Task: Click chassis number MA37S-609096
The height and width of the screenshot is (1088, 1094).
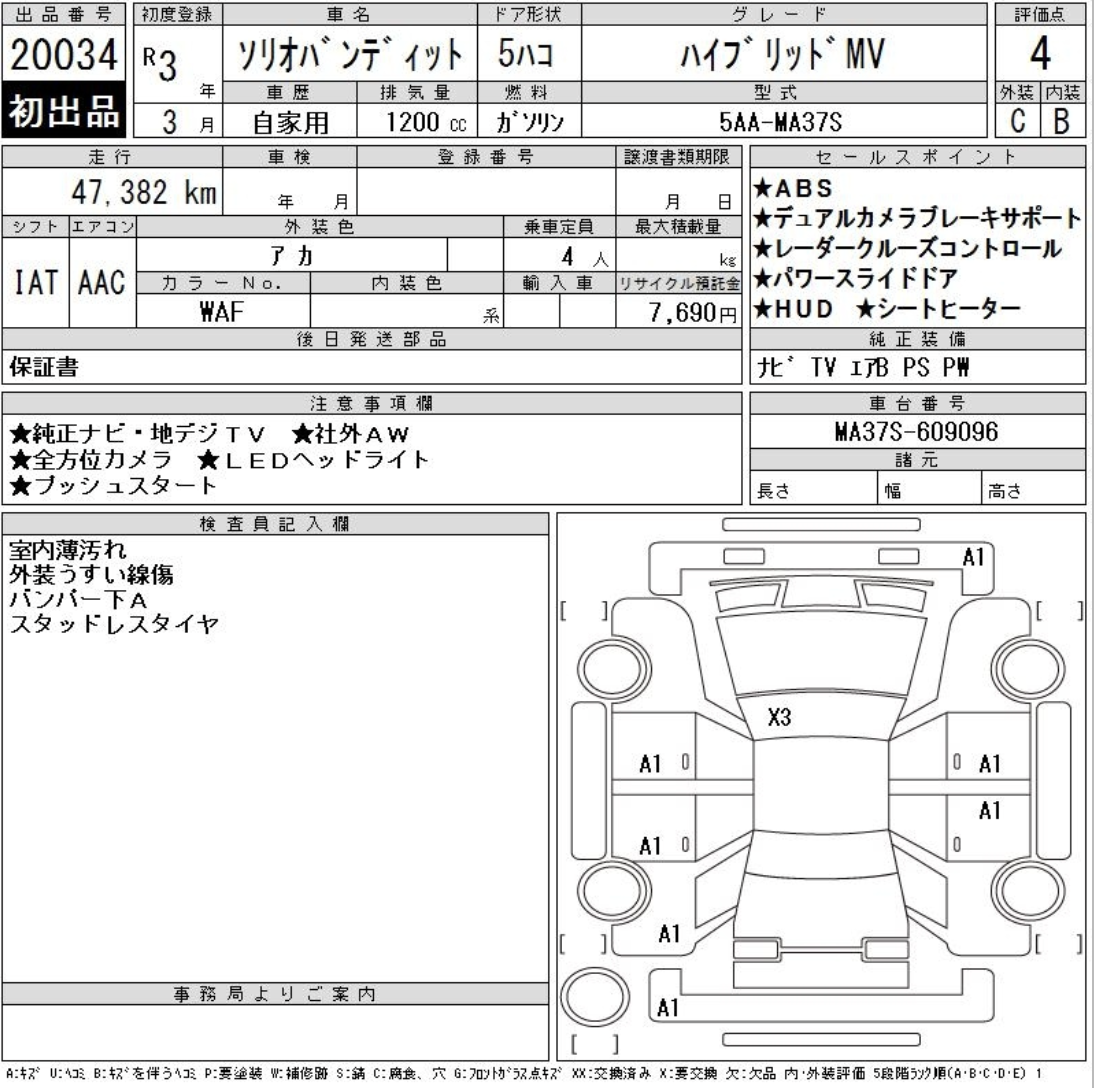Action: click(916, 431)
